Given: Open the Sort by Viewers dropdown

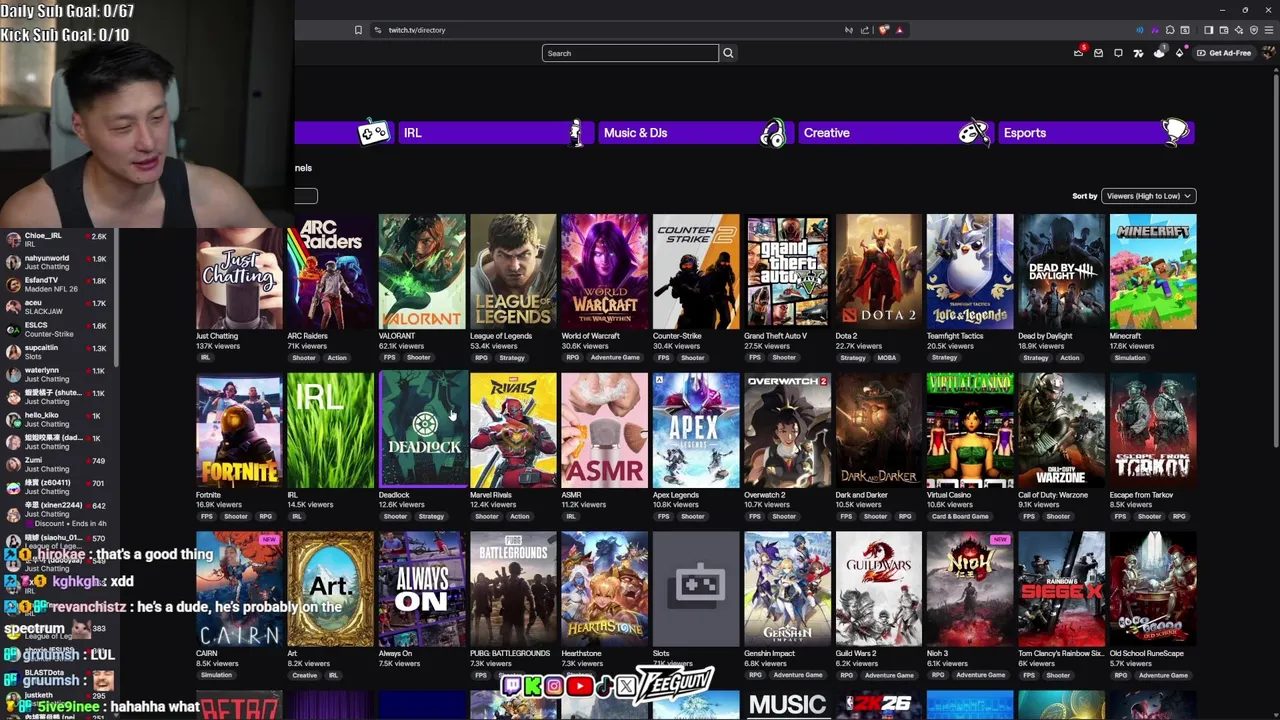Looking at the screenshot, I should pyautogui.click(x=1148, y=196).
